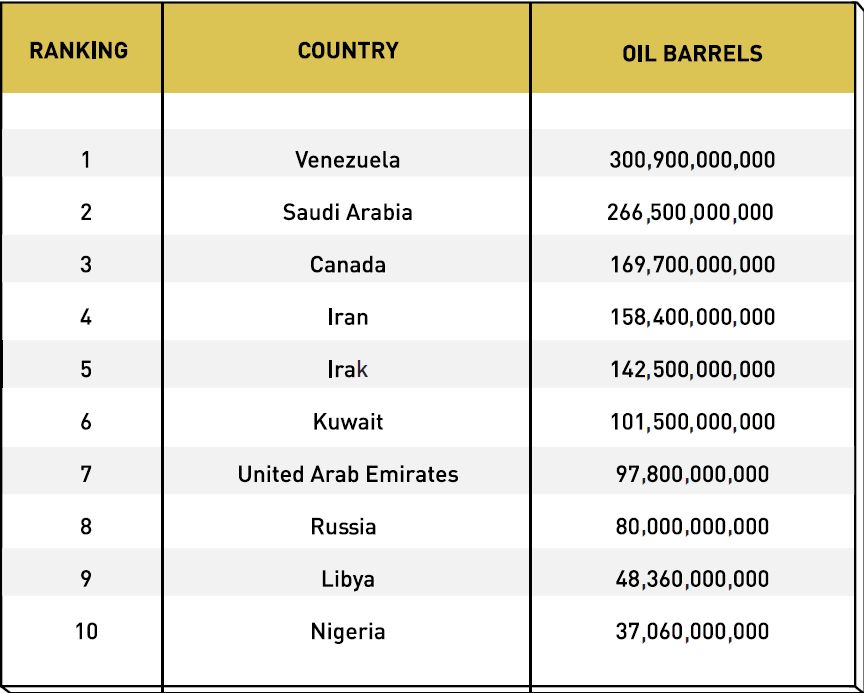
Task: Click the 300,900,000,000 barrels value
Action: (x=692, y=159)
